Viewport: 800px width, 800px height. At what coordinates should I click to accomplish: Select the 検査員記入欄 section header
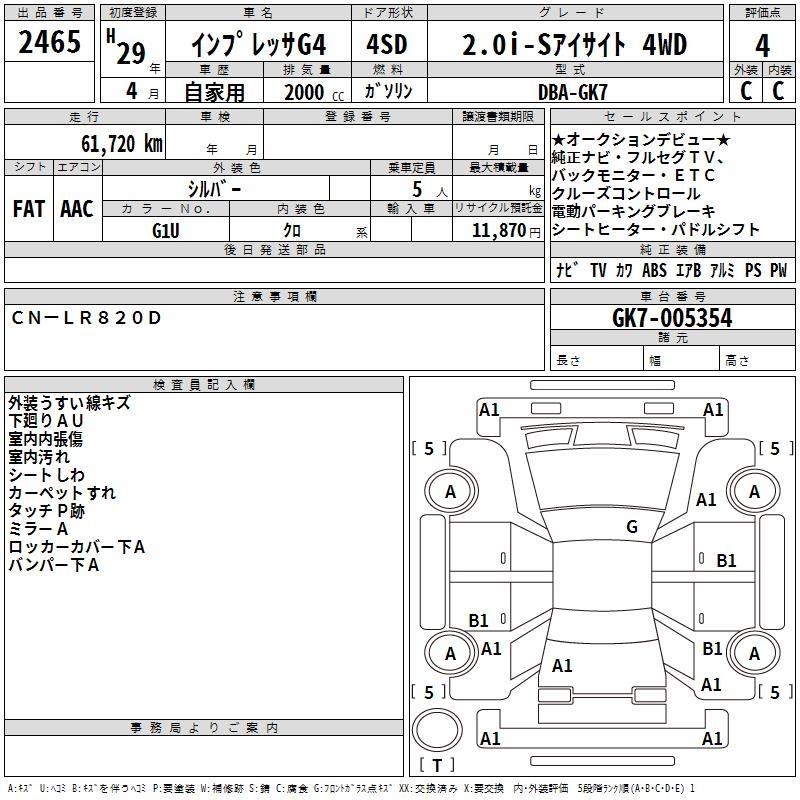click(x=204, y=385)
